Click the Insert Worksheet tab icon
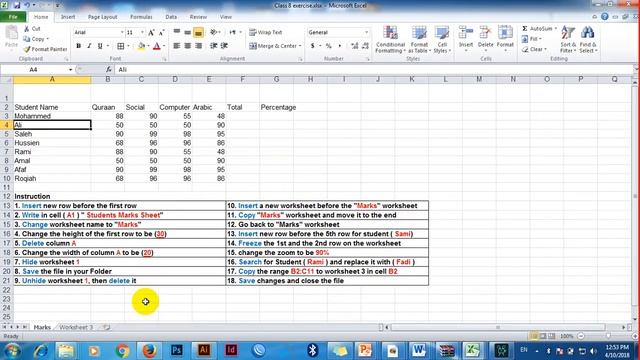This screenshot has height=360, width=640. [107, 327]
